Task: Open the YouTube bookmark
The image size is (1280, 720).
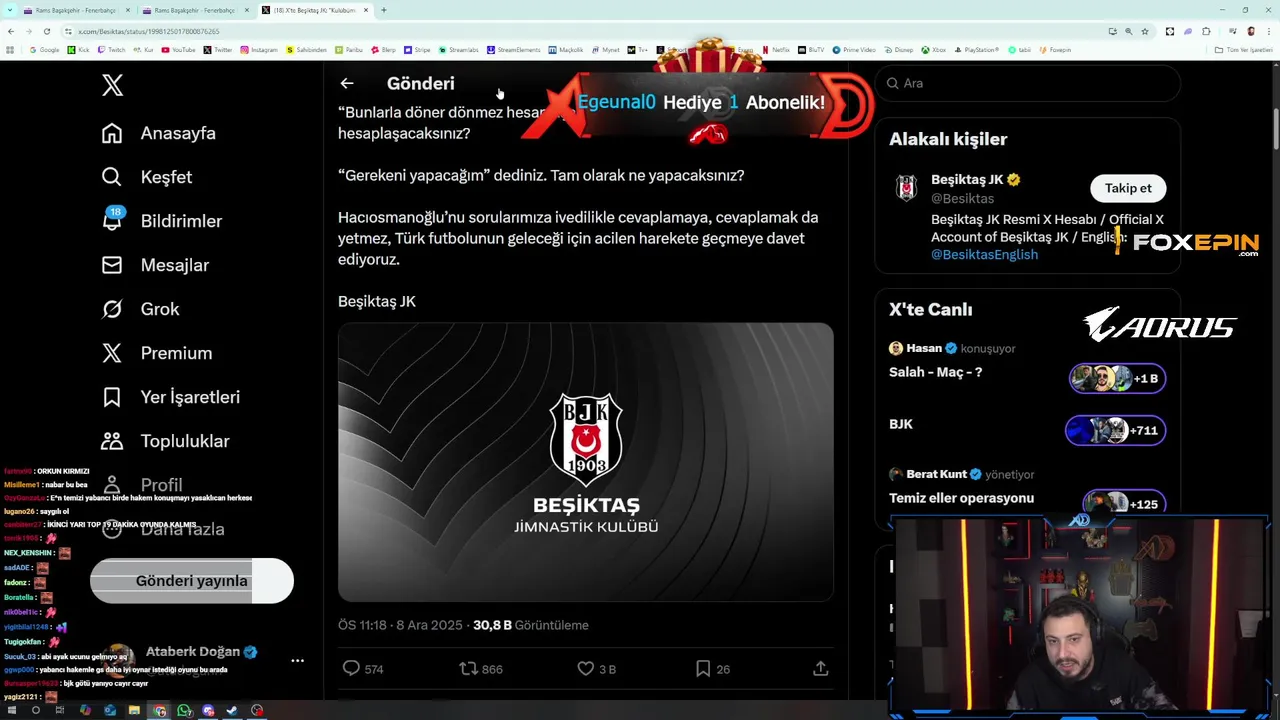Action: tap(178, 50)
